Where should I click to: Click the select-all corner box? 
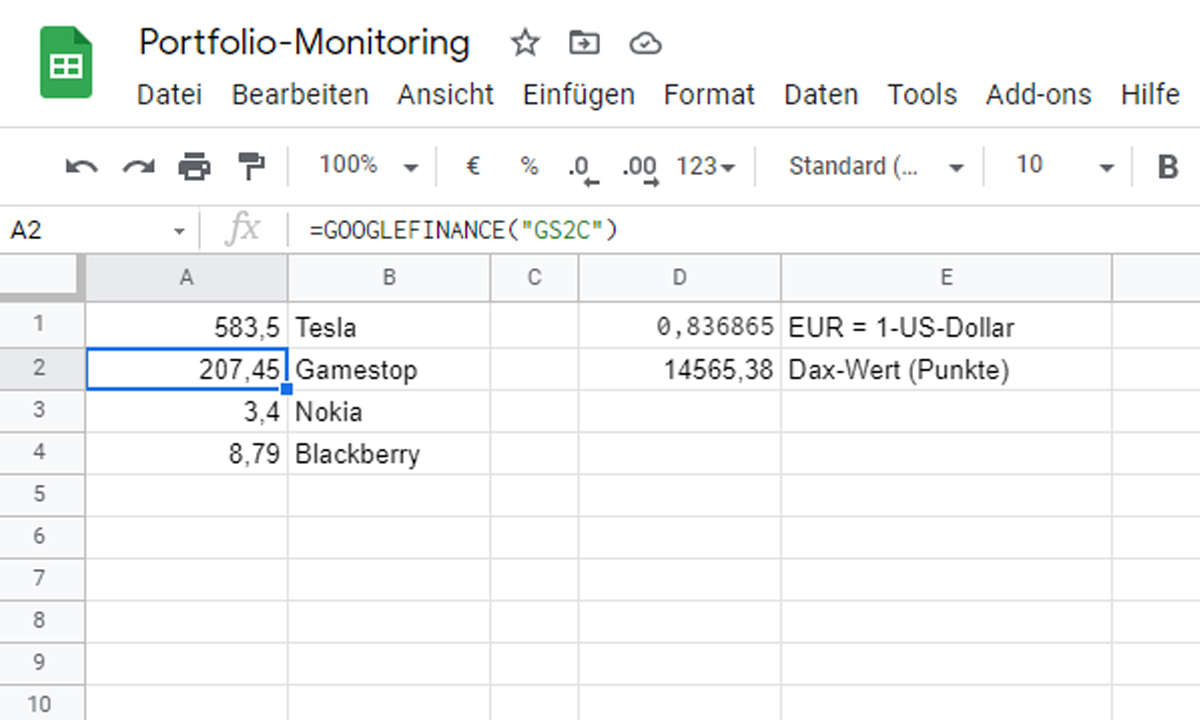[x=41, y=278]
